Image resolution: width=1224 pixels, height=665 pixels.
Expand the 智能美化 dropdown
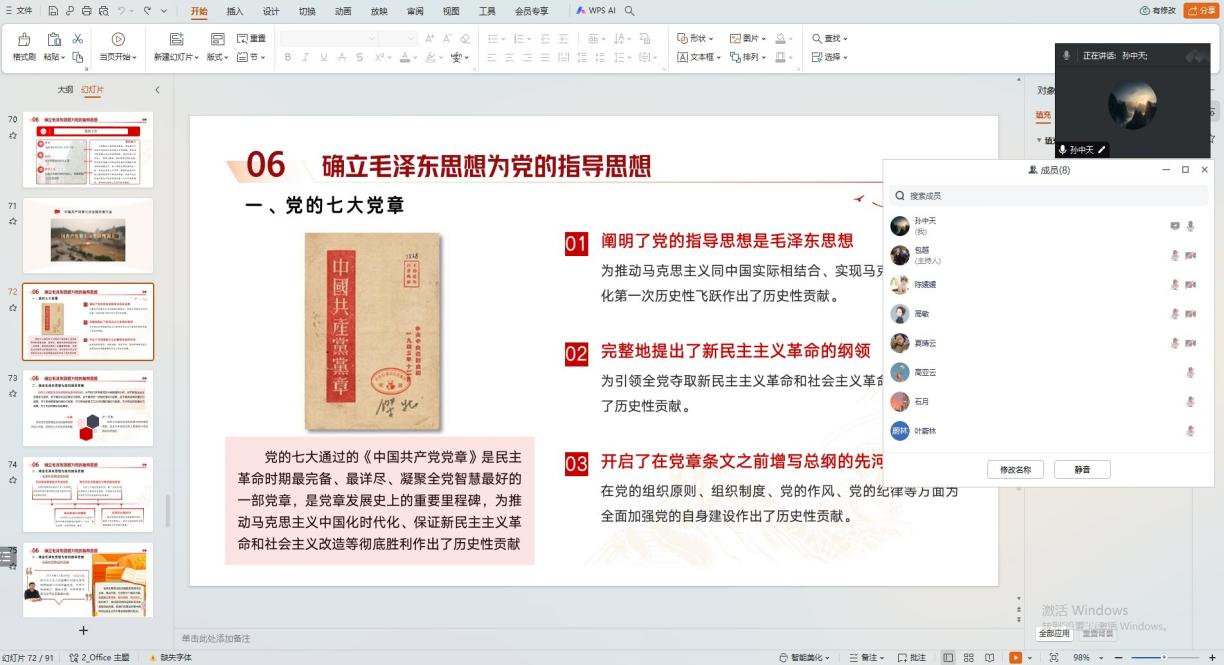808,657
